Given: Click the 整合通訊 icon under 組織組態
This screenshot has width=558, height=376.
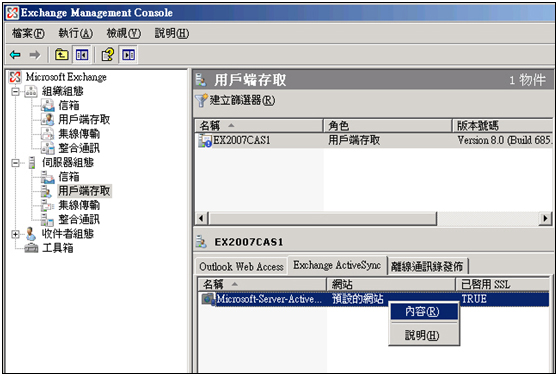Looking at the screenshot, I should click(48, 148).
